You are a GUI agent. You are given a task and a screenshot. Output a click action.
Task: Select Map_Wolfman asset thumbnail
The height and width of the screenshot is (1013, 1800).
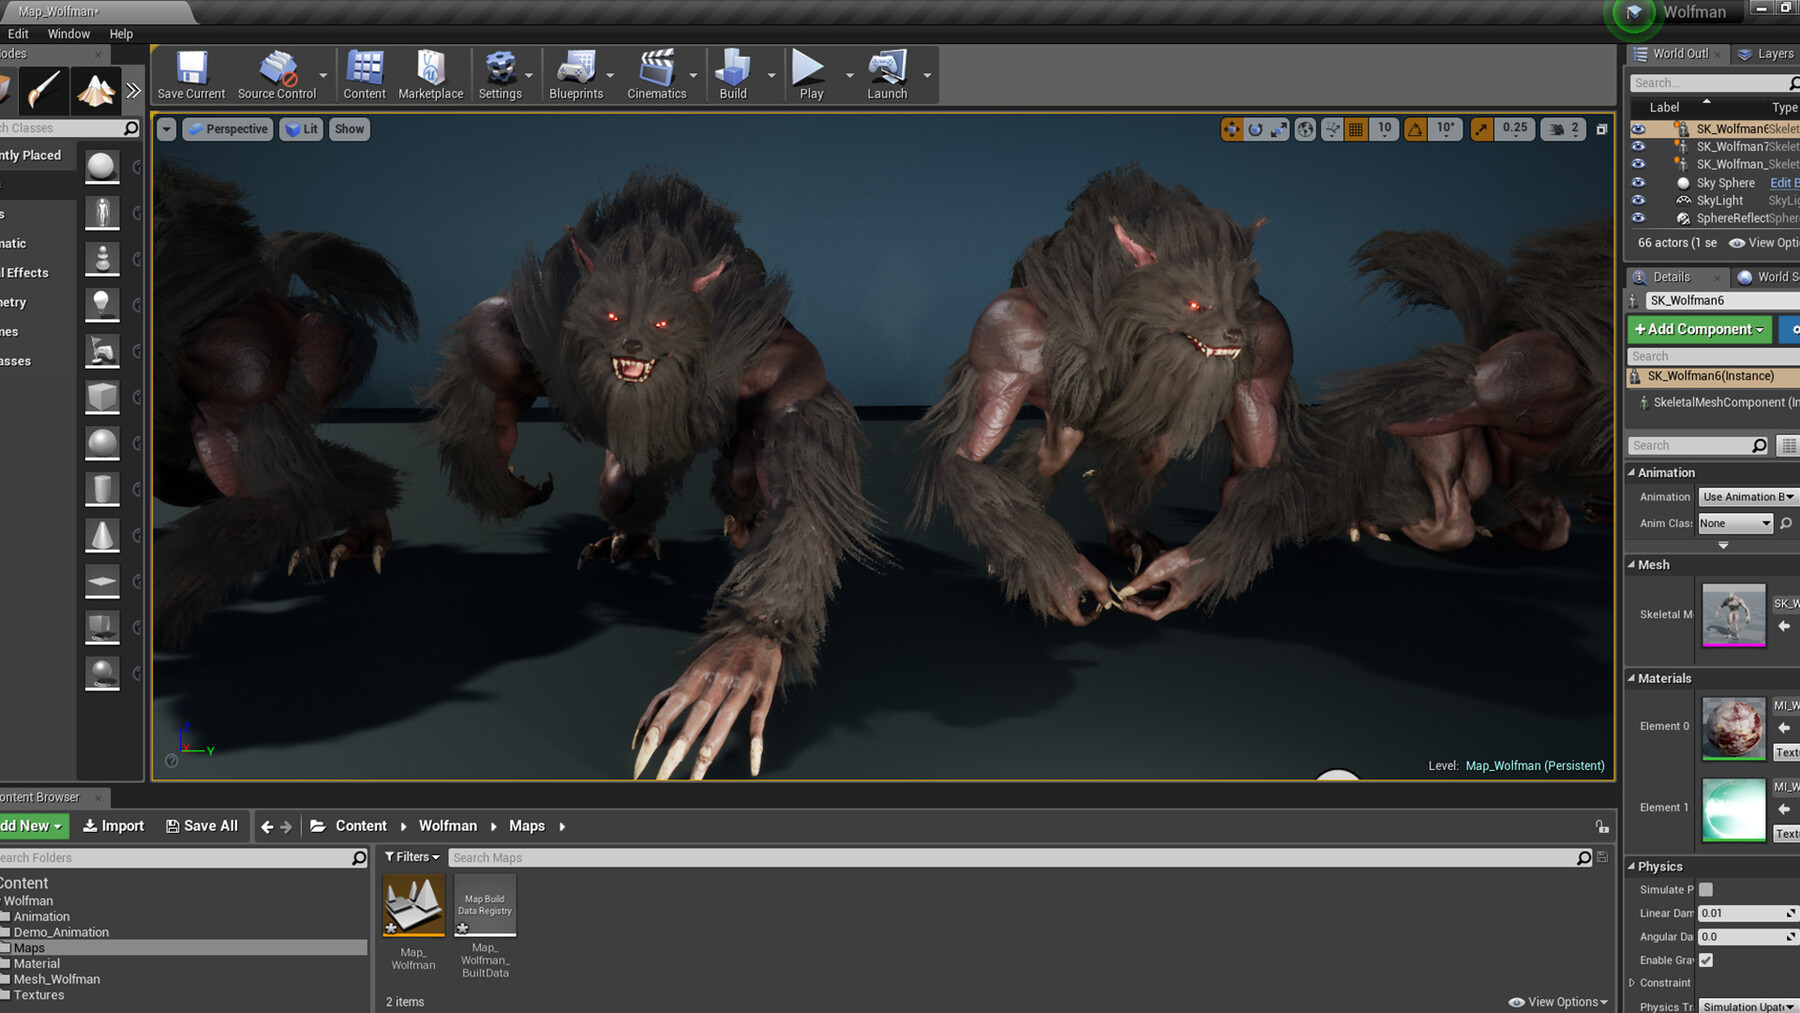[x=413, y=905]
